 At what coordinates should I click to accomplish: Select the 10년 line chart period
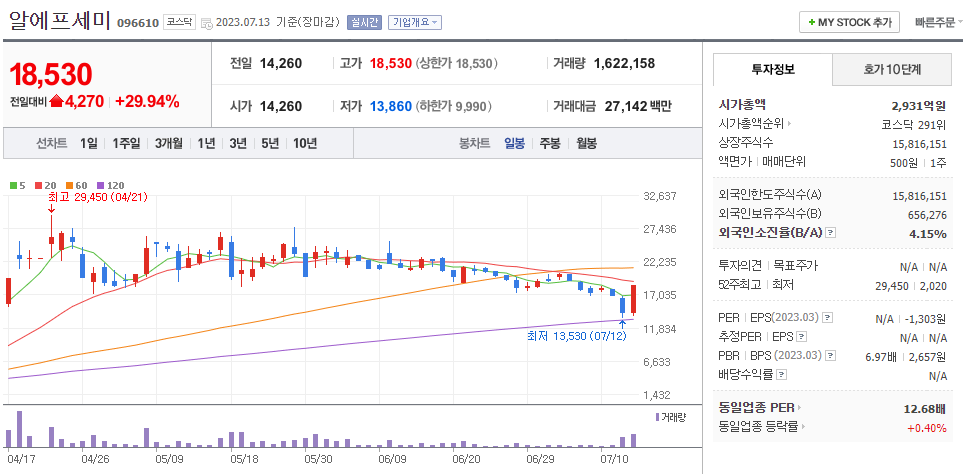[x=305, y=144]
